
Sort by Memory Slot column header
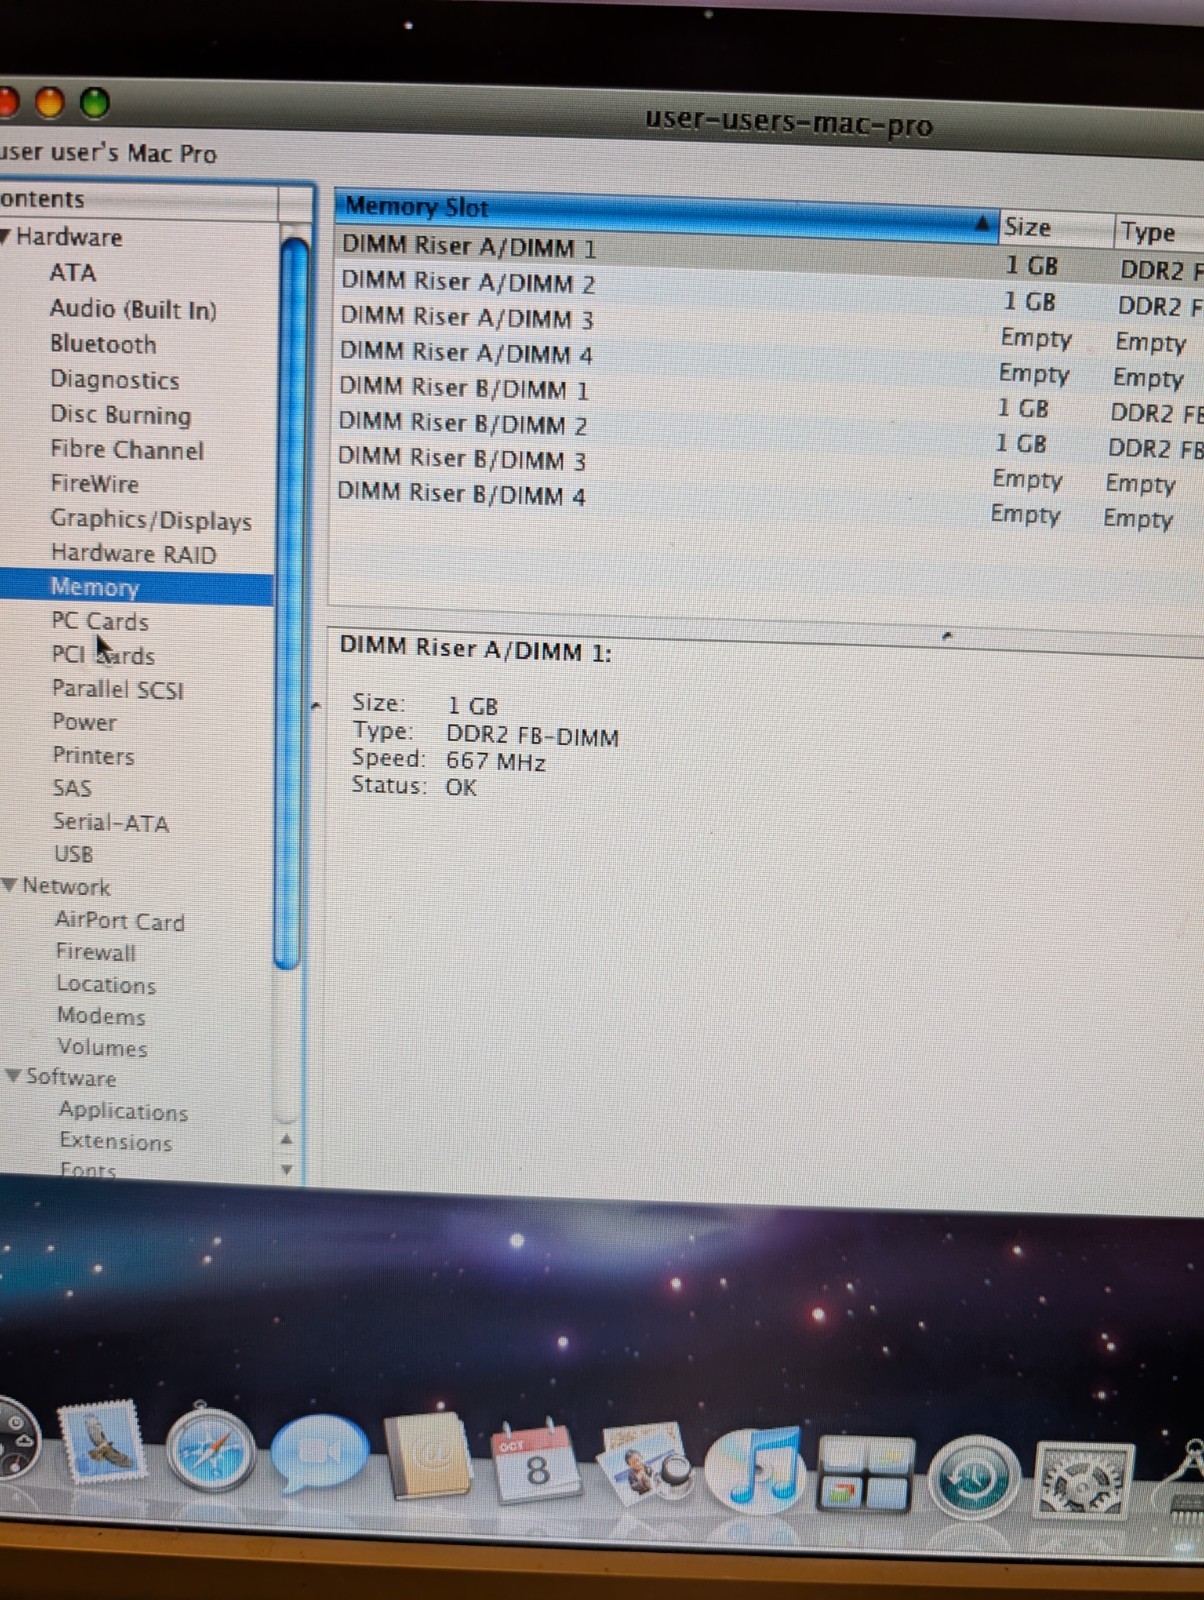click(x=664, y=213)
